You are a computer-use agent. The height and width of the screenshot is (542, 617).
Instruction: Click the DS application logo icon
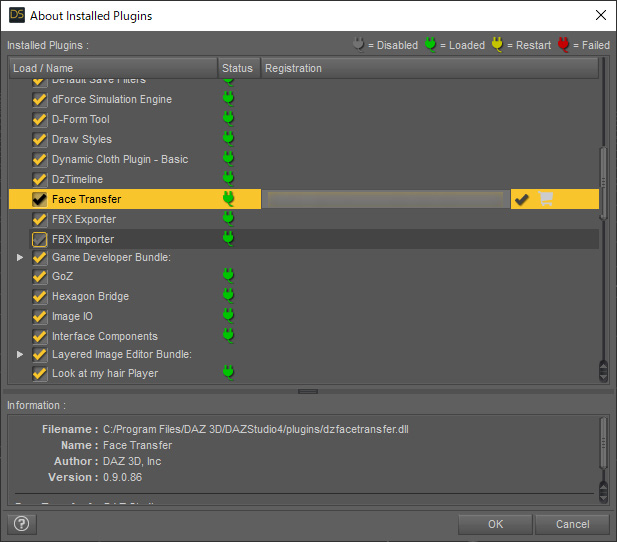coord(17,15)
